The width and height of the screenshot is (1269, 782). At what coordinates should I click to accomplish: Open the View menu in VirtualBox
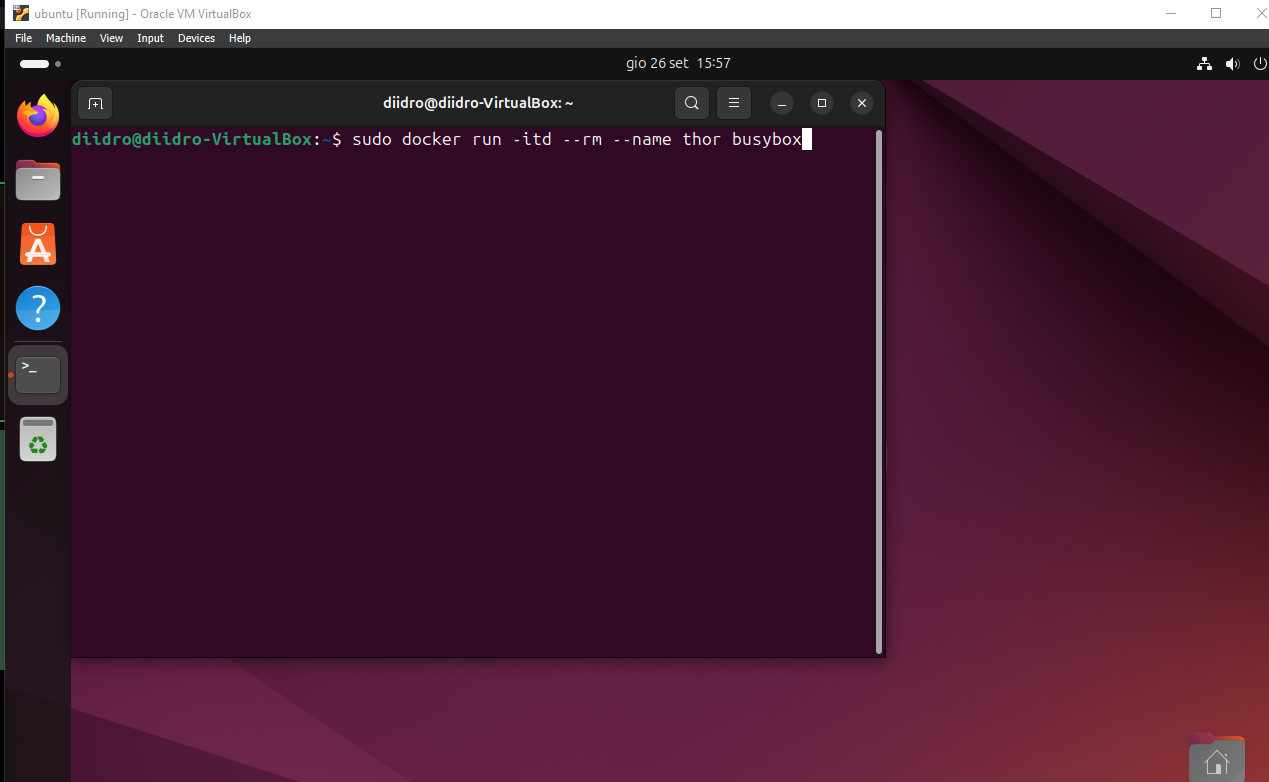pyautogui.click(x=111, y=38)
